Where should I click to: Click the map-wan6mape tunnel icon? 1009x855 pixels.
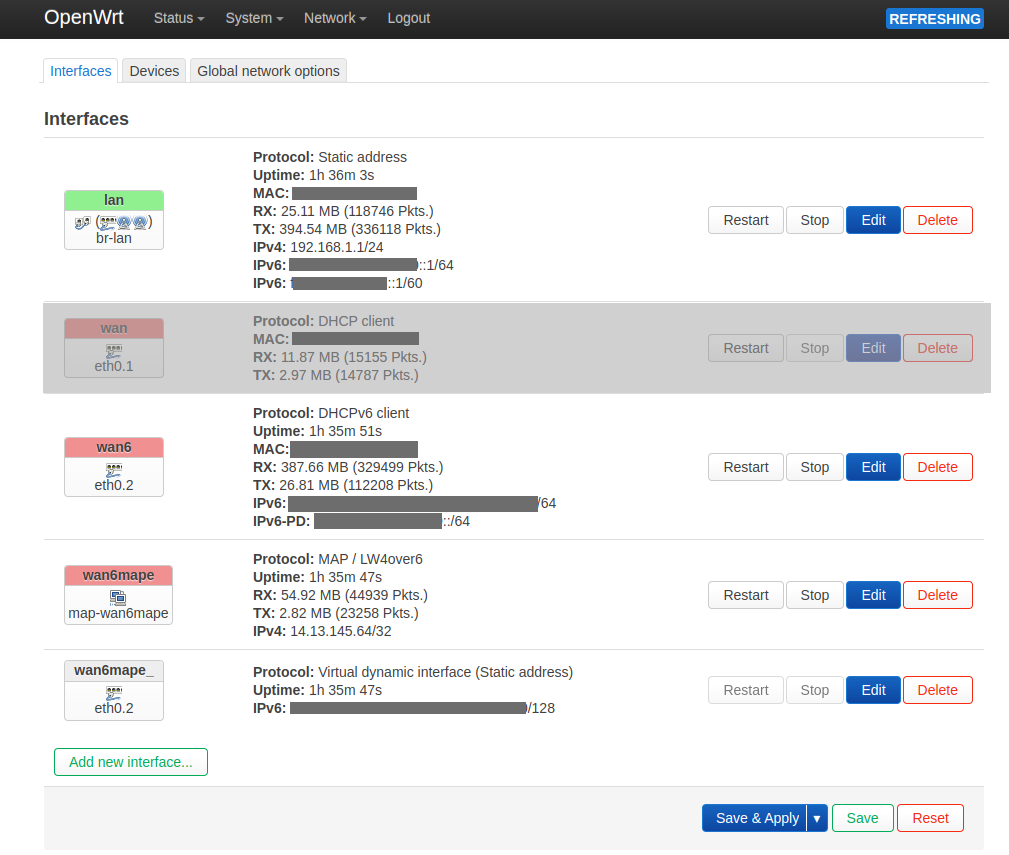click(x=118, y=597)
